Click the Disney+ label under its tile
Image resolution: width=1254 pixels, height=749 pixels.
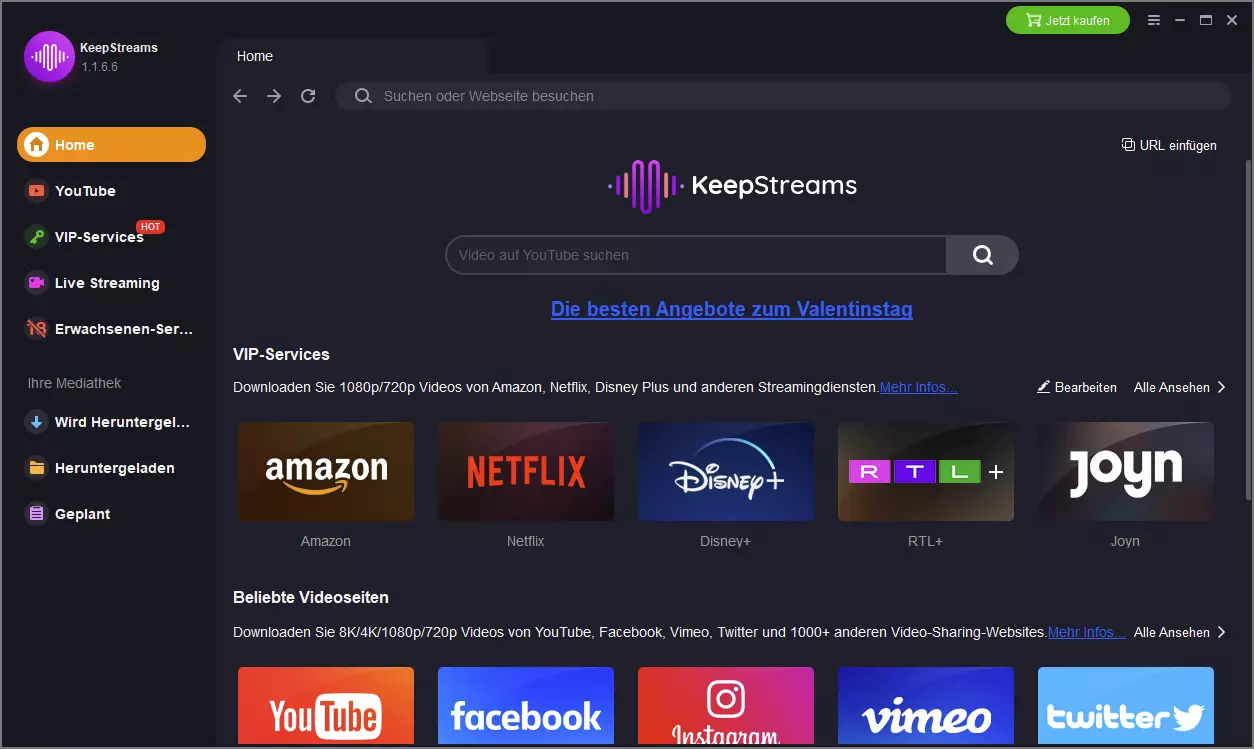(x=726, y=541)
